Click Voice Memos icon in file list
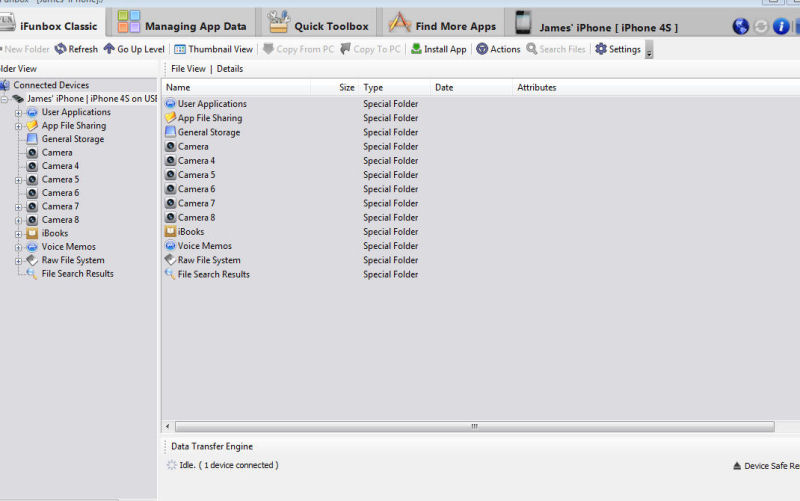Viewport: 800px width, 501px height. pyautogui.click(x=170, y=245)
